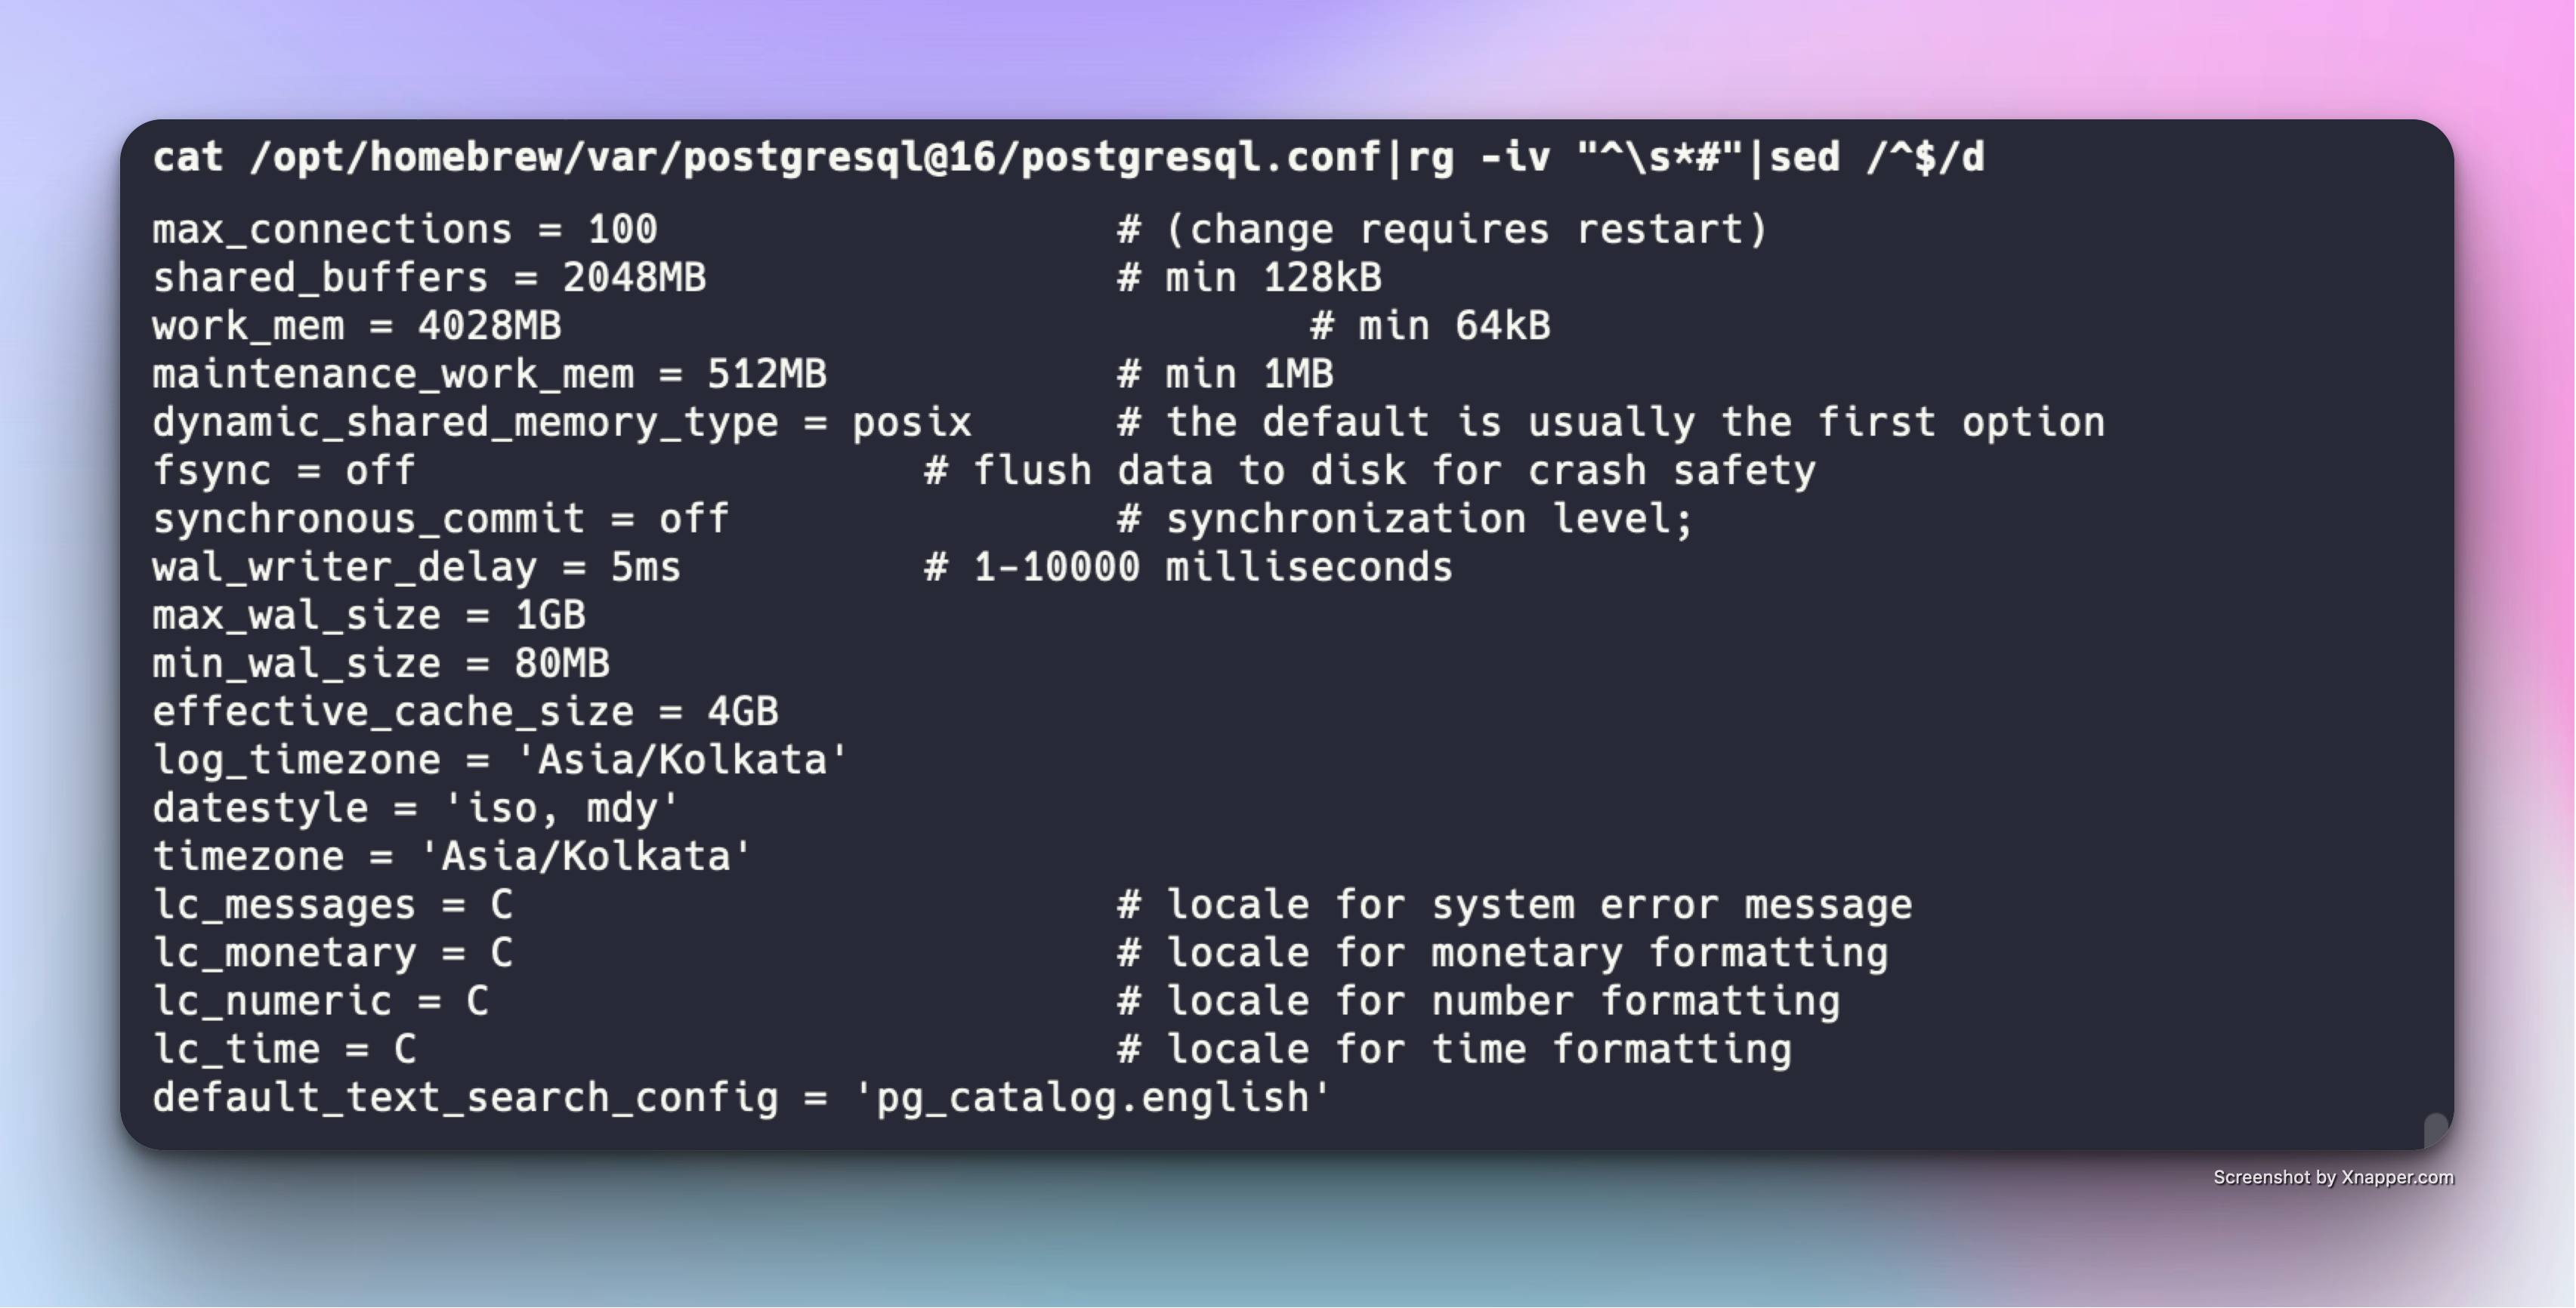Select the effective_cache_size = 4GB line
Screen dimensions: 2576x1308
click(x=465, y=712)
